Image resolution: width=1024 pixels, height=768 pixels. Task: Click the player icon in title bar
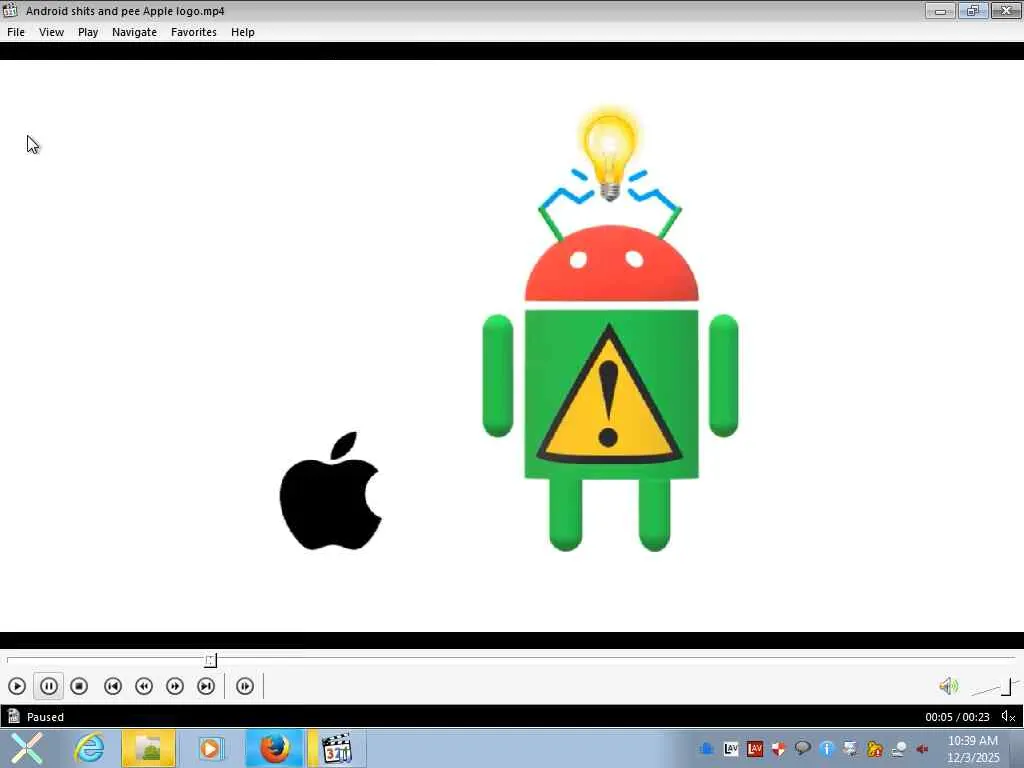[10, 10]
